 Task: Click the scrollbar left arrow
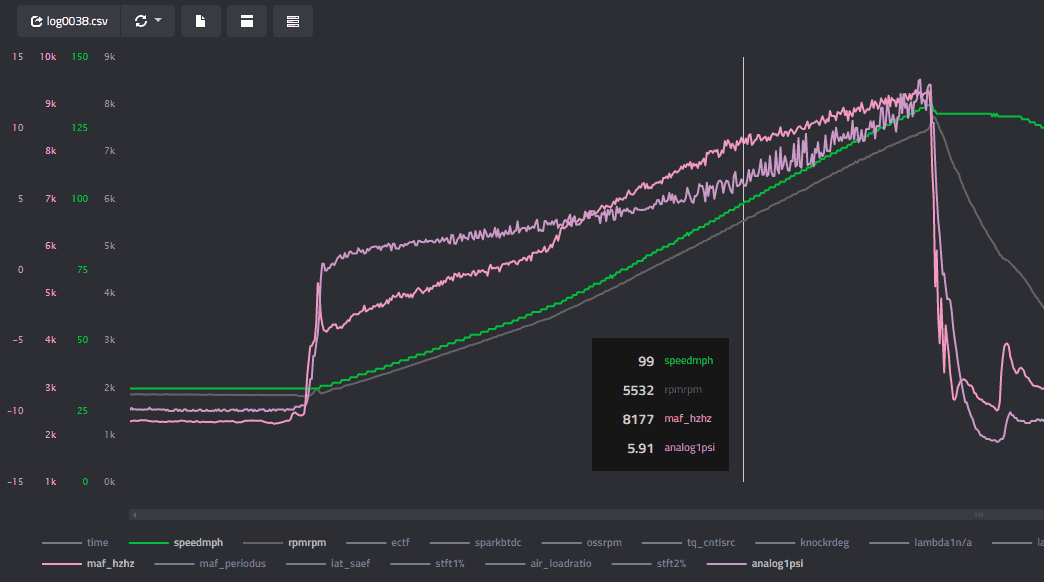click(134, 515)
